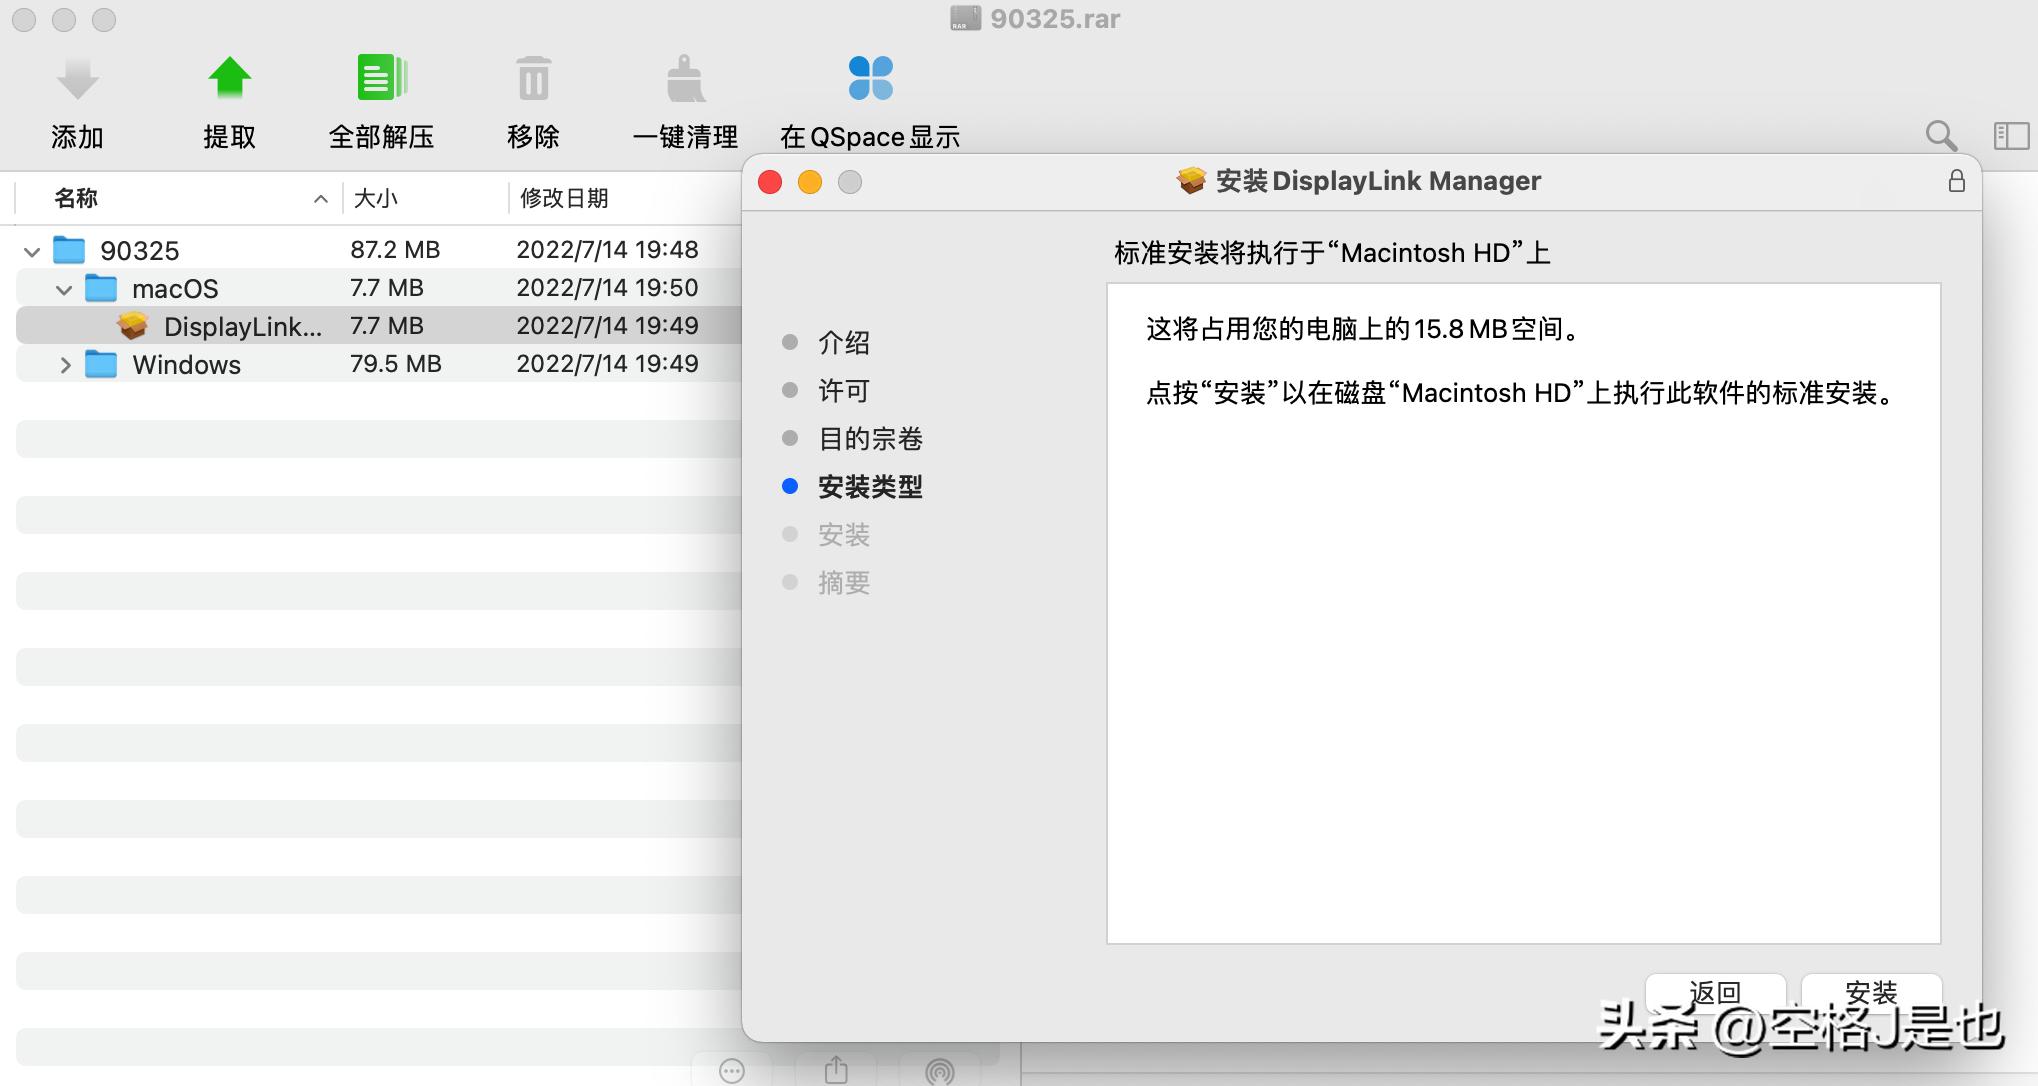
Task: Toggle the sidebar panel icon
Action: [2011, 136]
